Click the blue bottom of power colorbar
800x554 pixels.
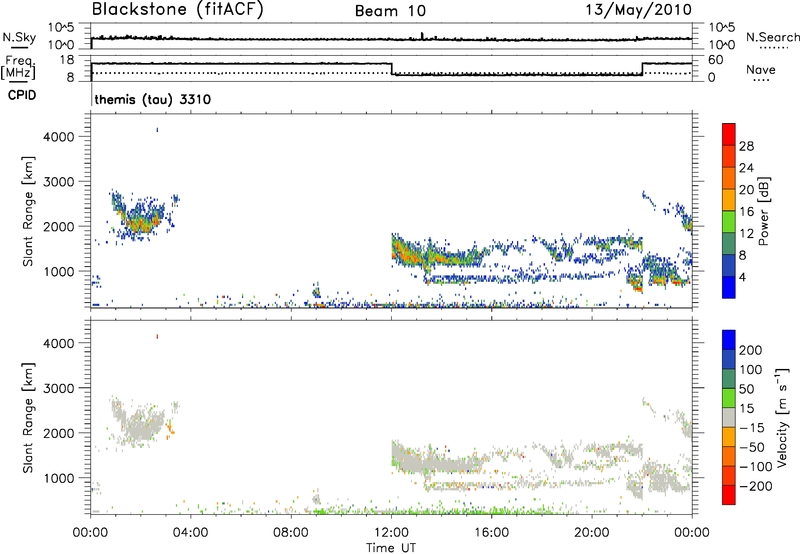point(729,287)
